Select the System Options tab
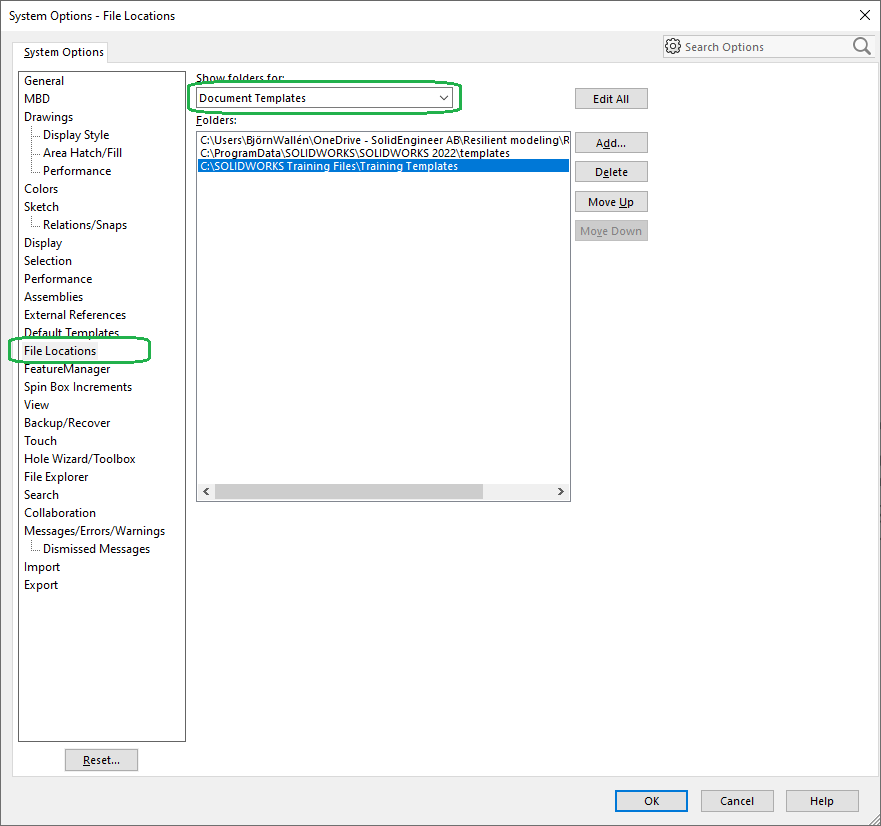 click(x=63, y=52)
